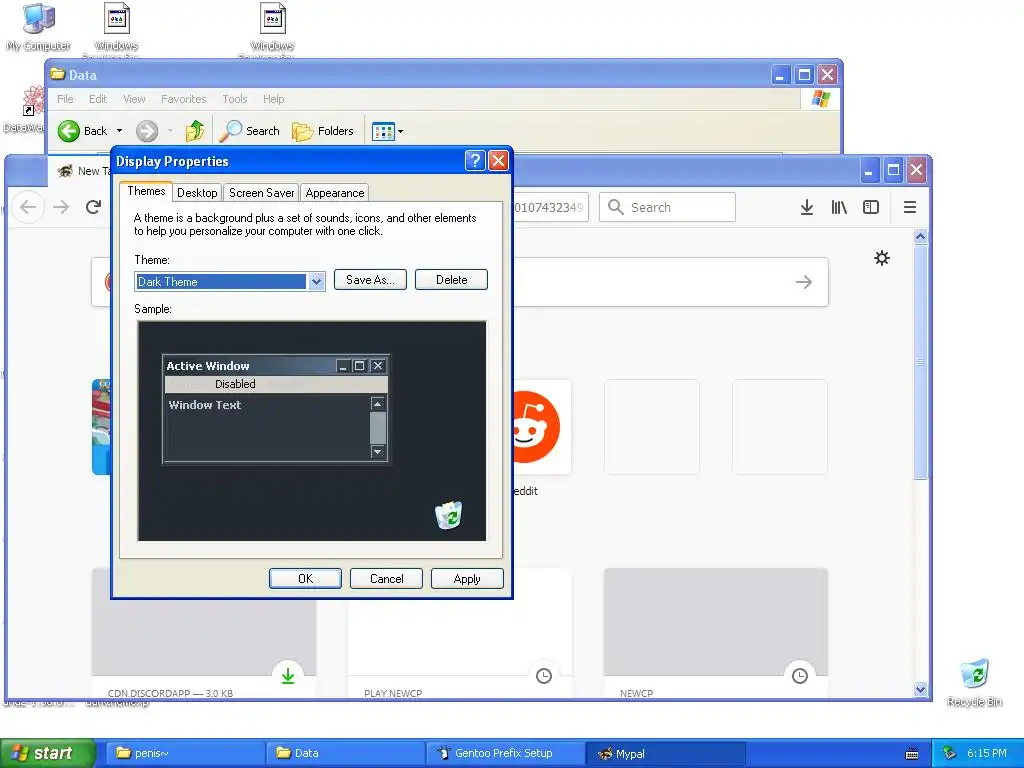The height and width of the screenshot is (768, 1024).
Task: Click the Mypal page scrollbar up arrow
Action: click(920, 236)
